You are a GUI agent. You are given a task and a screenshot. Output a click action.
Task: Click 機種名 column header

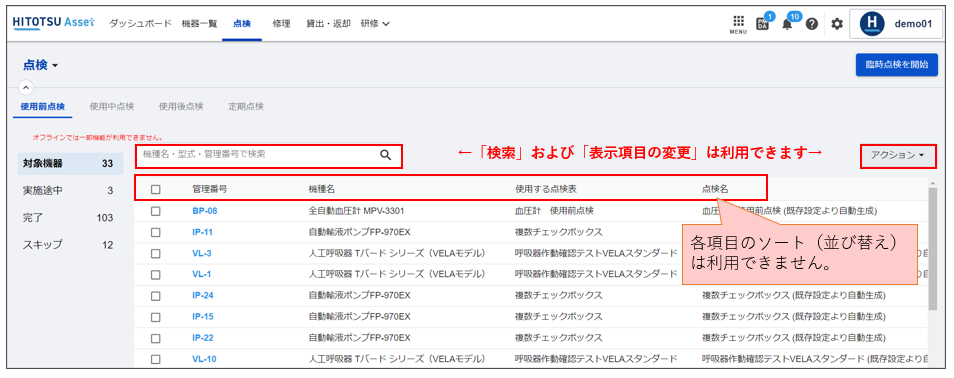[x=322, y=189]
